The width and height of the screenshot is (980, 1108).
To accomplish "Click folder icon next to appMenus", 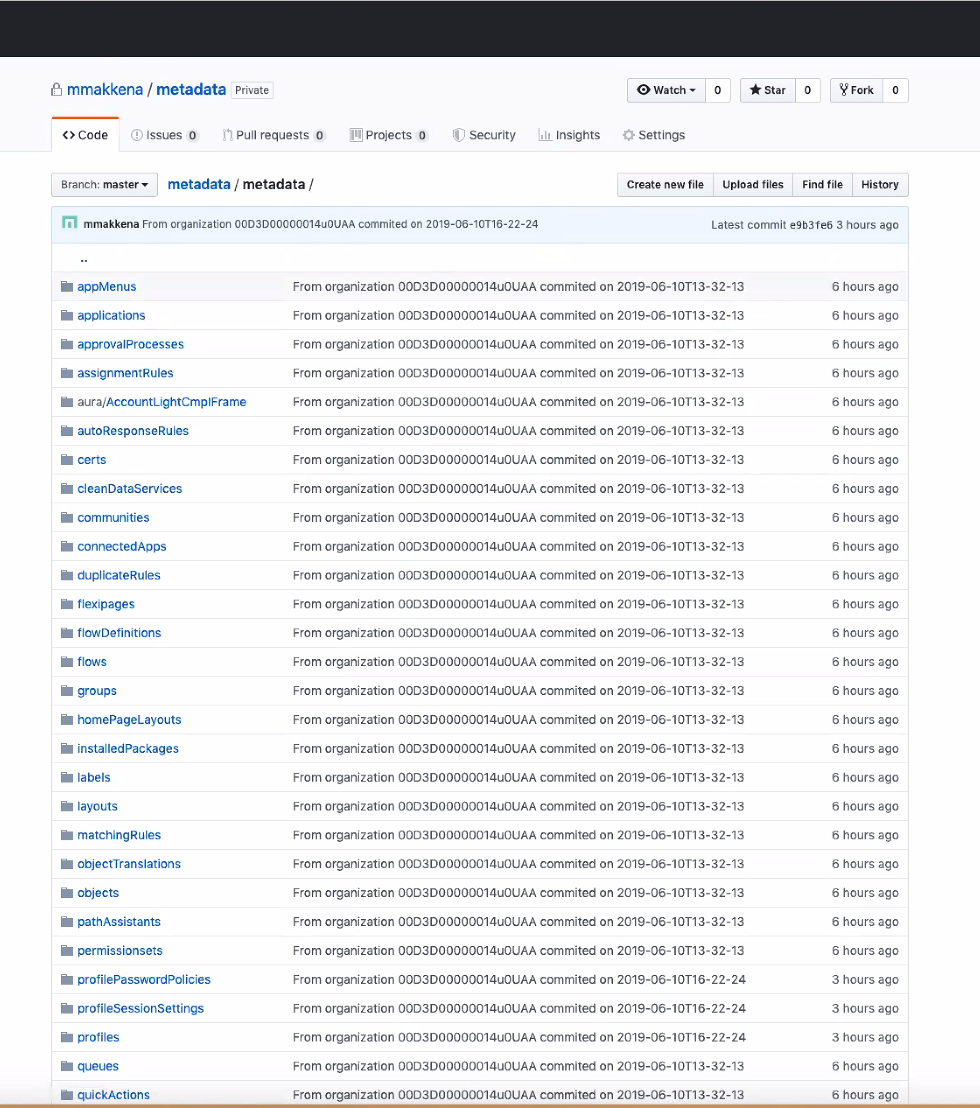I will click(67, 286).
